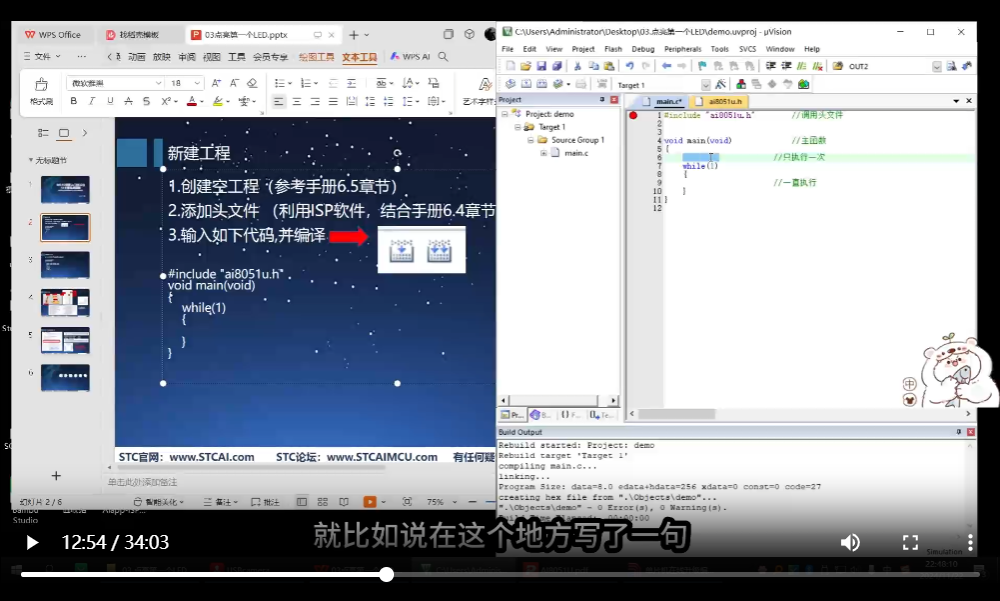
Task: Toggle Italic formatting in WPS
Action: pyautogui.click(x=92, y=101)
